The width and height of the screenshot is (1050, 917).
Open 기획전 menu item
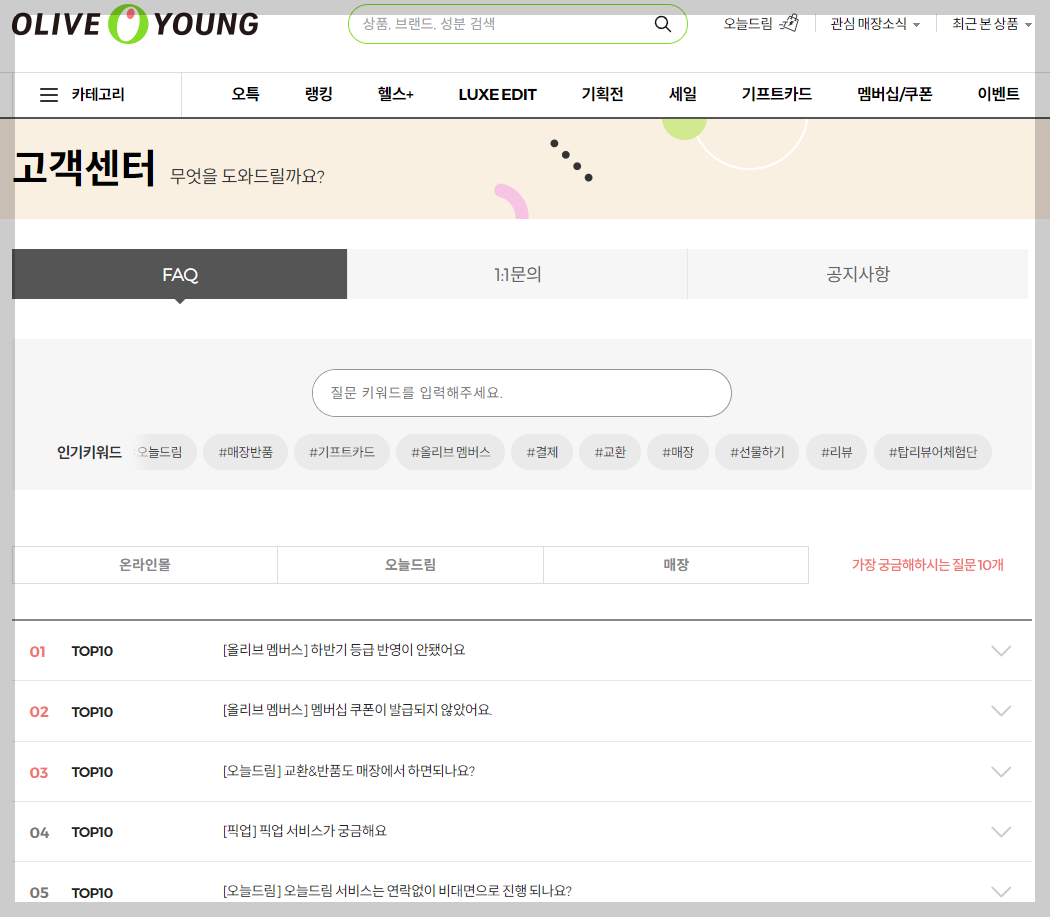pyautogui.click(x=602, y=94)
